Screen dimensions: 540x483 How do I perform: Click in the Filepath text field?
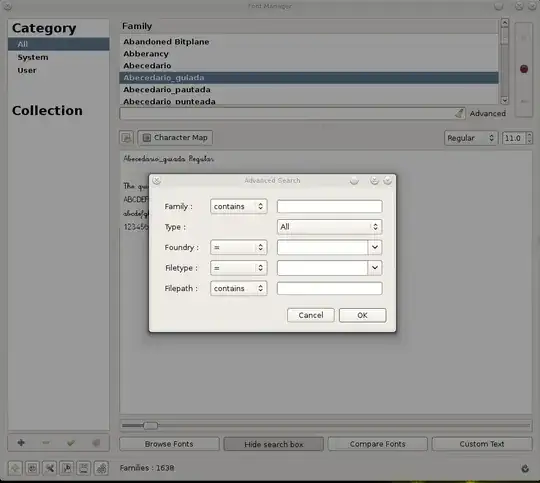tap(330, 288)
